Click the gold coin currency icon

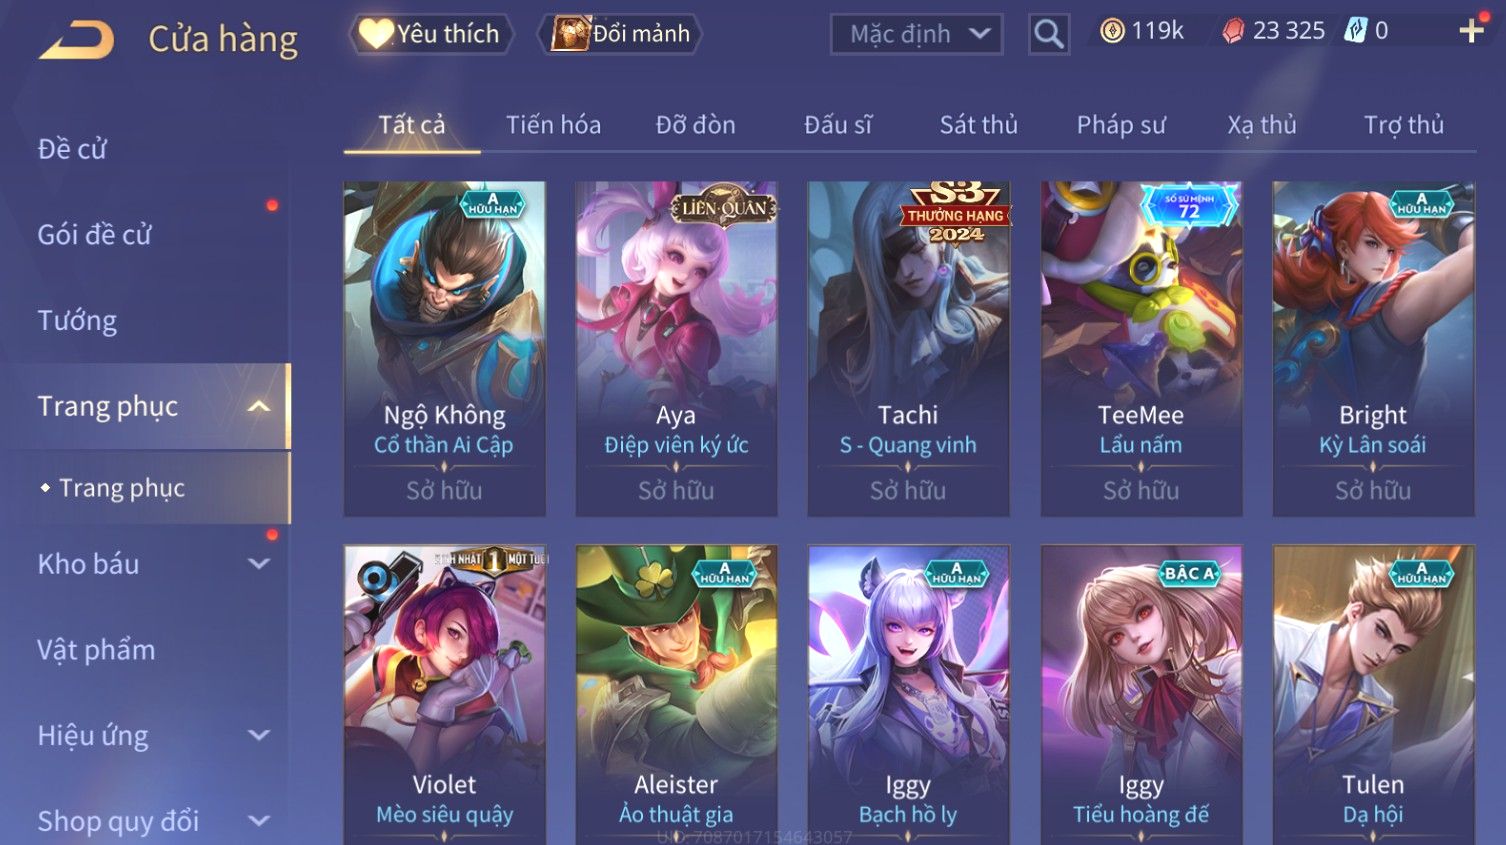[1112, 31]
